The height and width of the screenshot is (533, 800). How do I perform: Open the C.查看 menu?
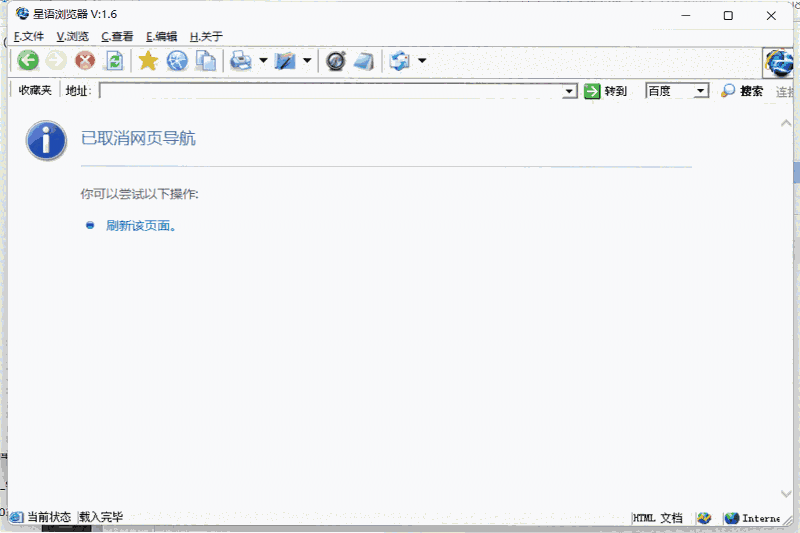[x=117, y=37]
